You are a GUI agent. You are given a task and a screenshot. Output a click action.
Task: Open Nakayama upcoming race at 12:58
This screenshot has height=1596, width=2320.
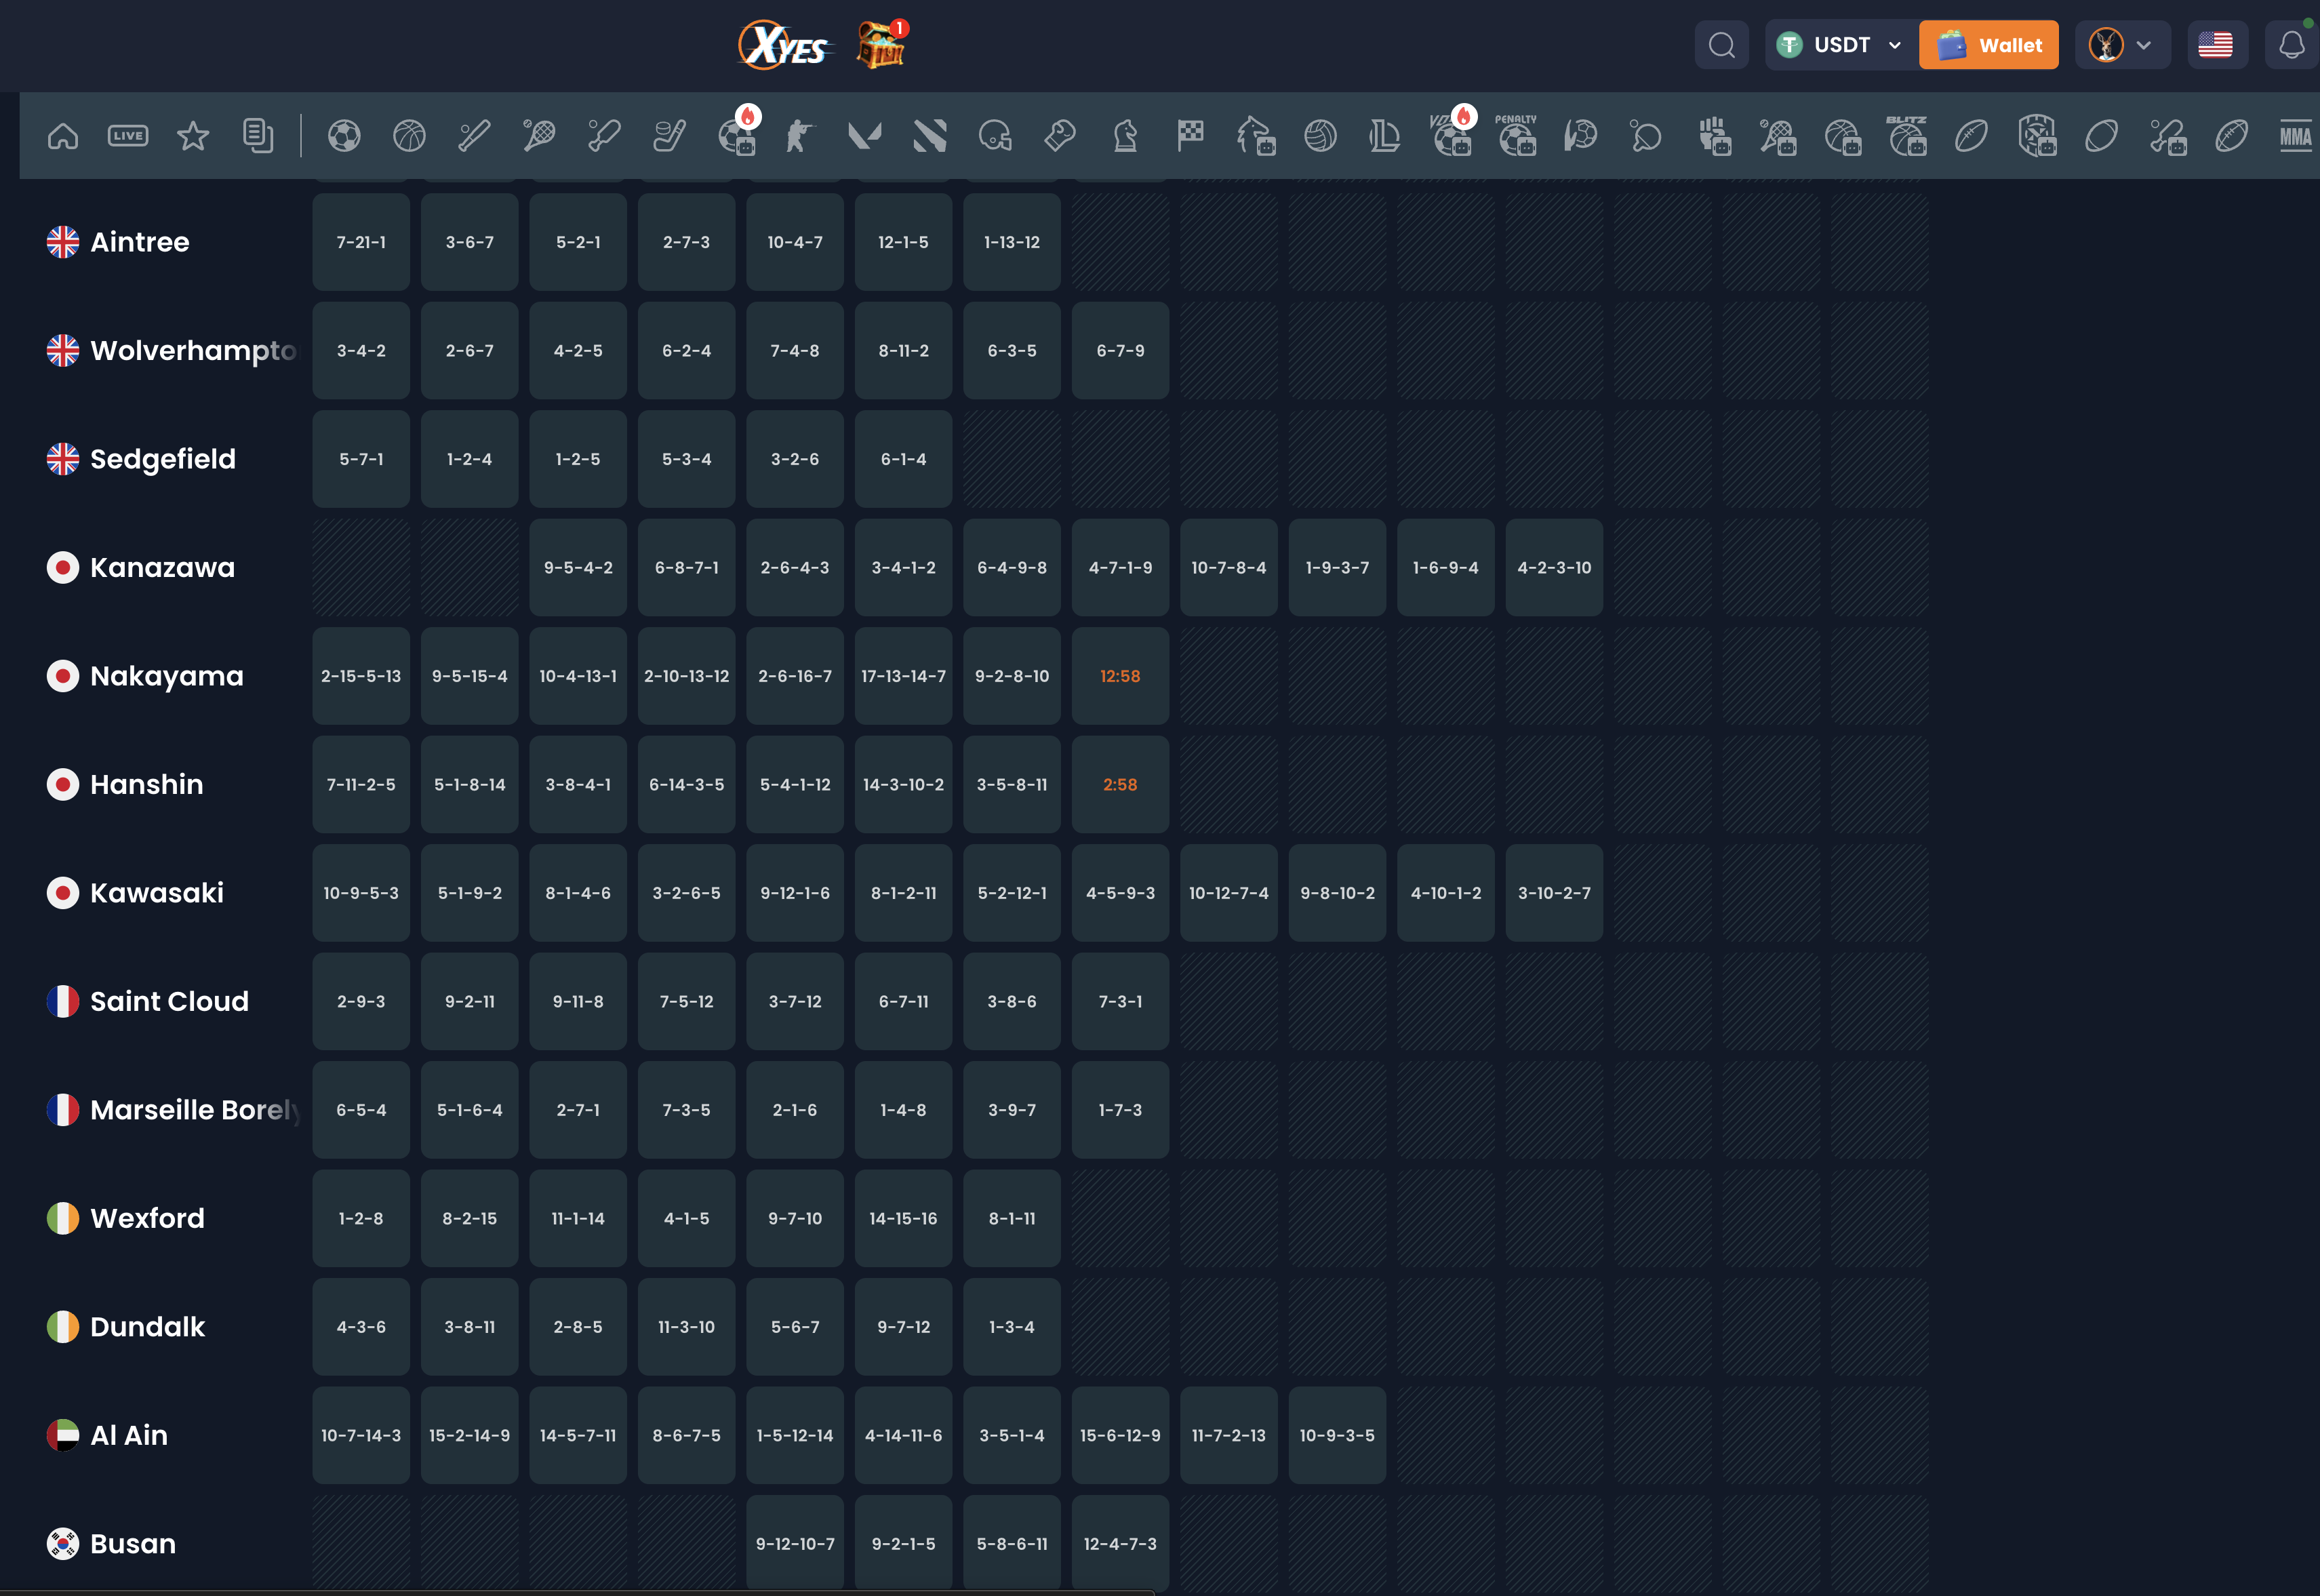click(x=1120, y=676)
